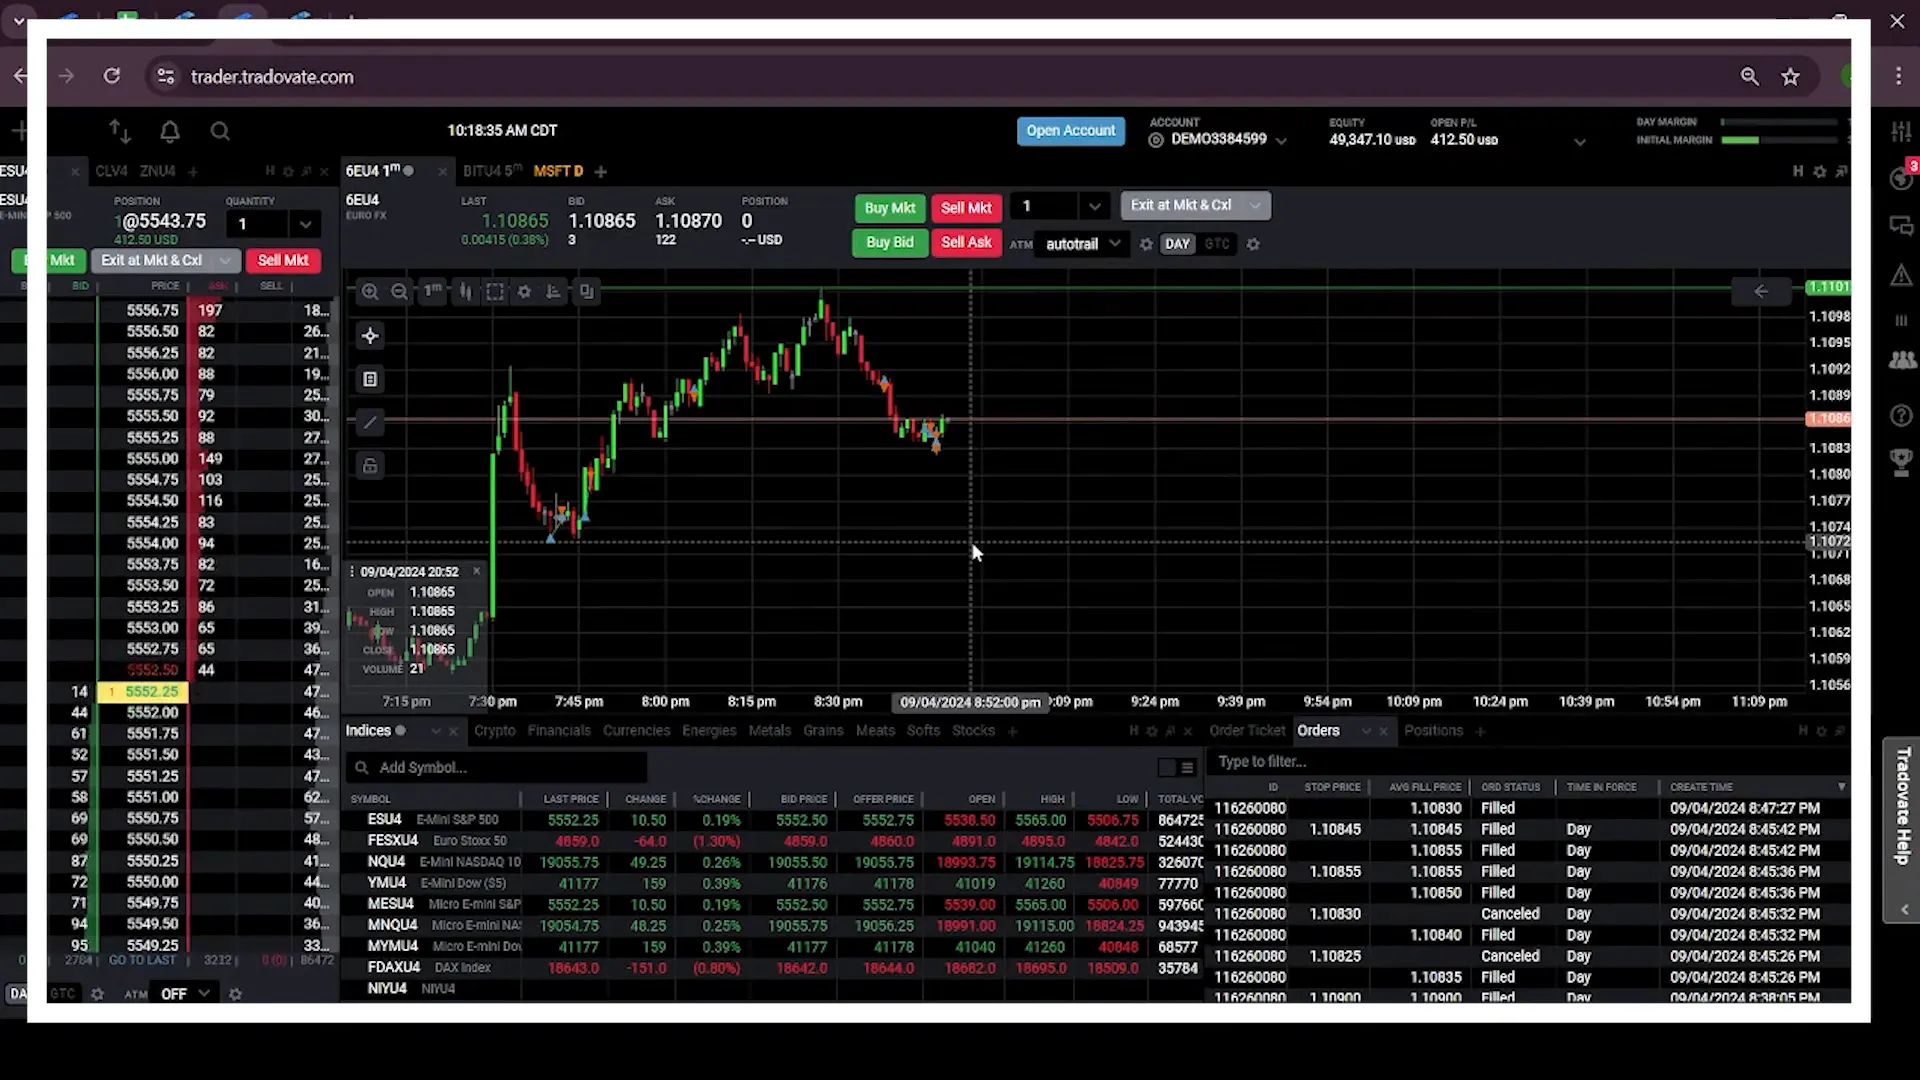Open the Orders tab dropdown chevron
The image size is (1920, 1080).
tap(1365, 731)
